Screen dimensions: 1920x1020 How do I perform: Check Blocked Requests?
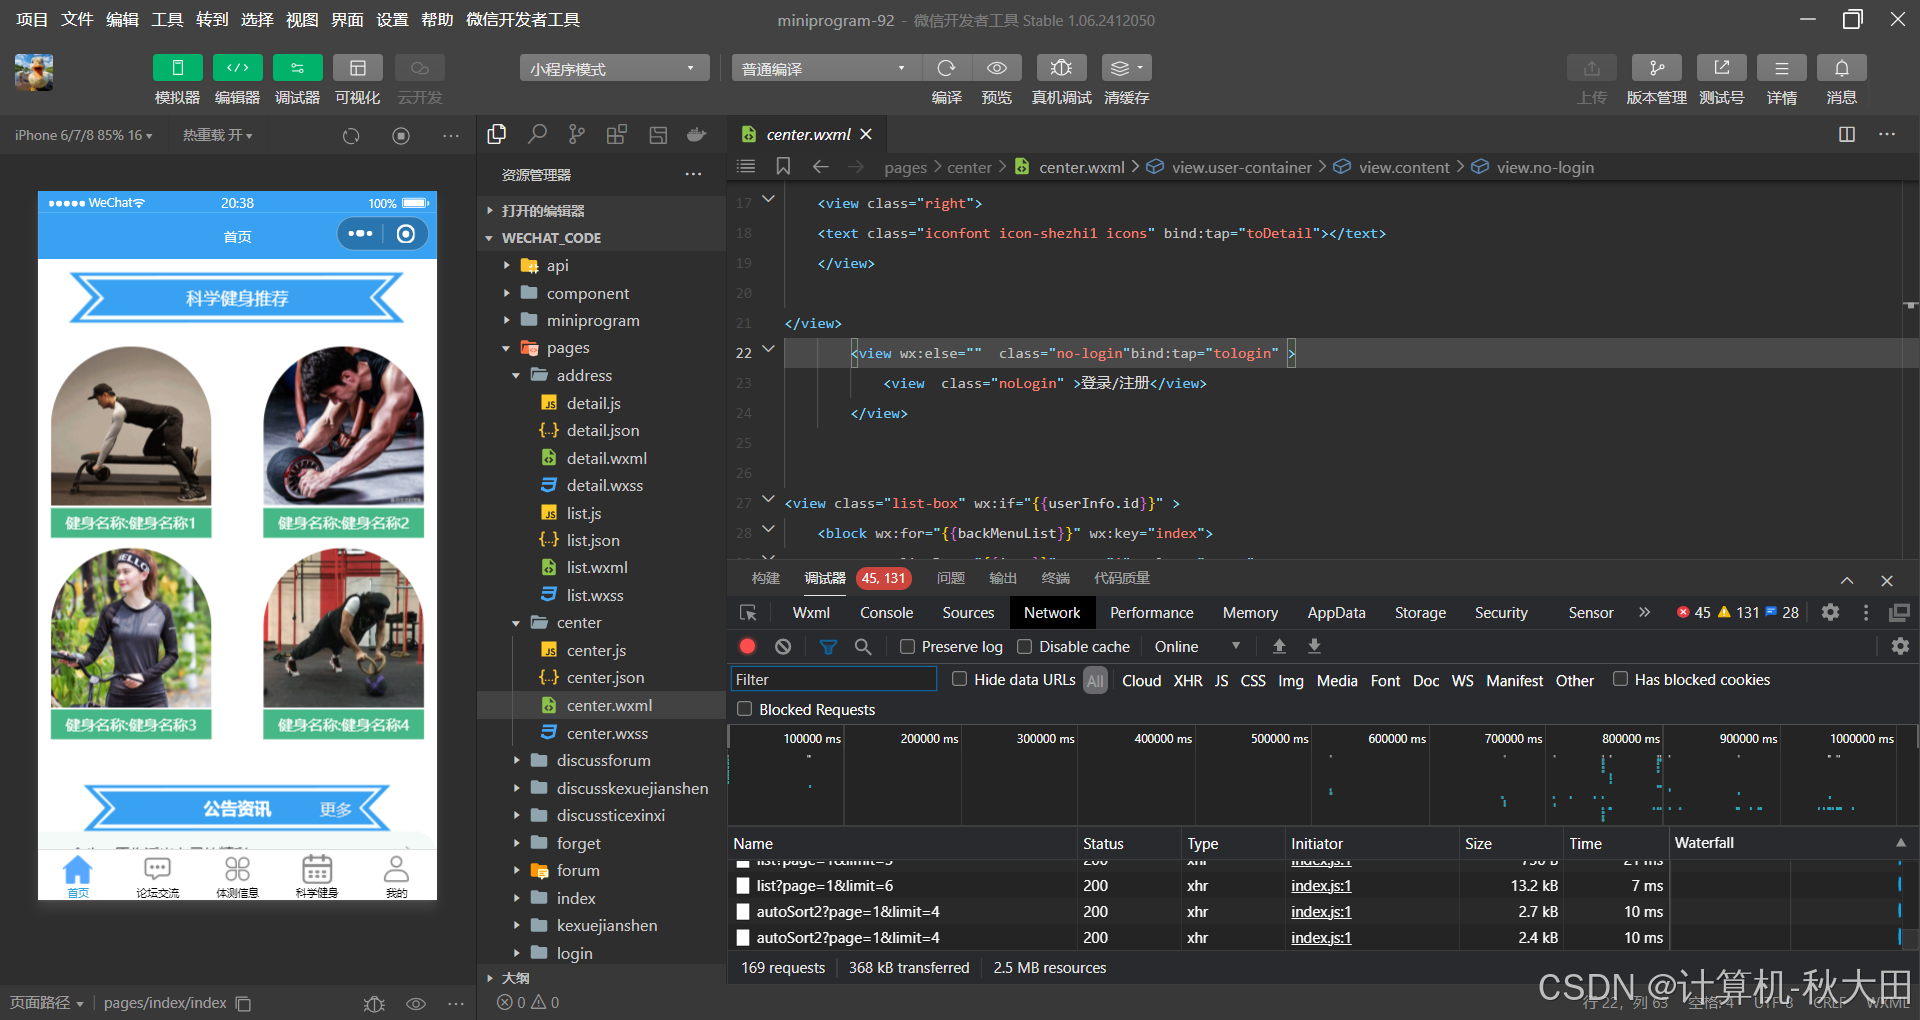pyautogui.click(x=744, y=709)
